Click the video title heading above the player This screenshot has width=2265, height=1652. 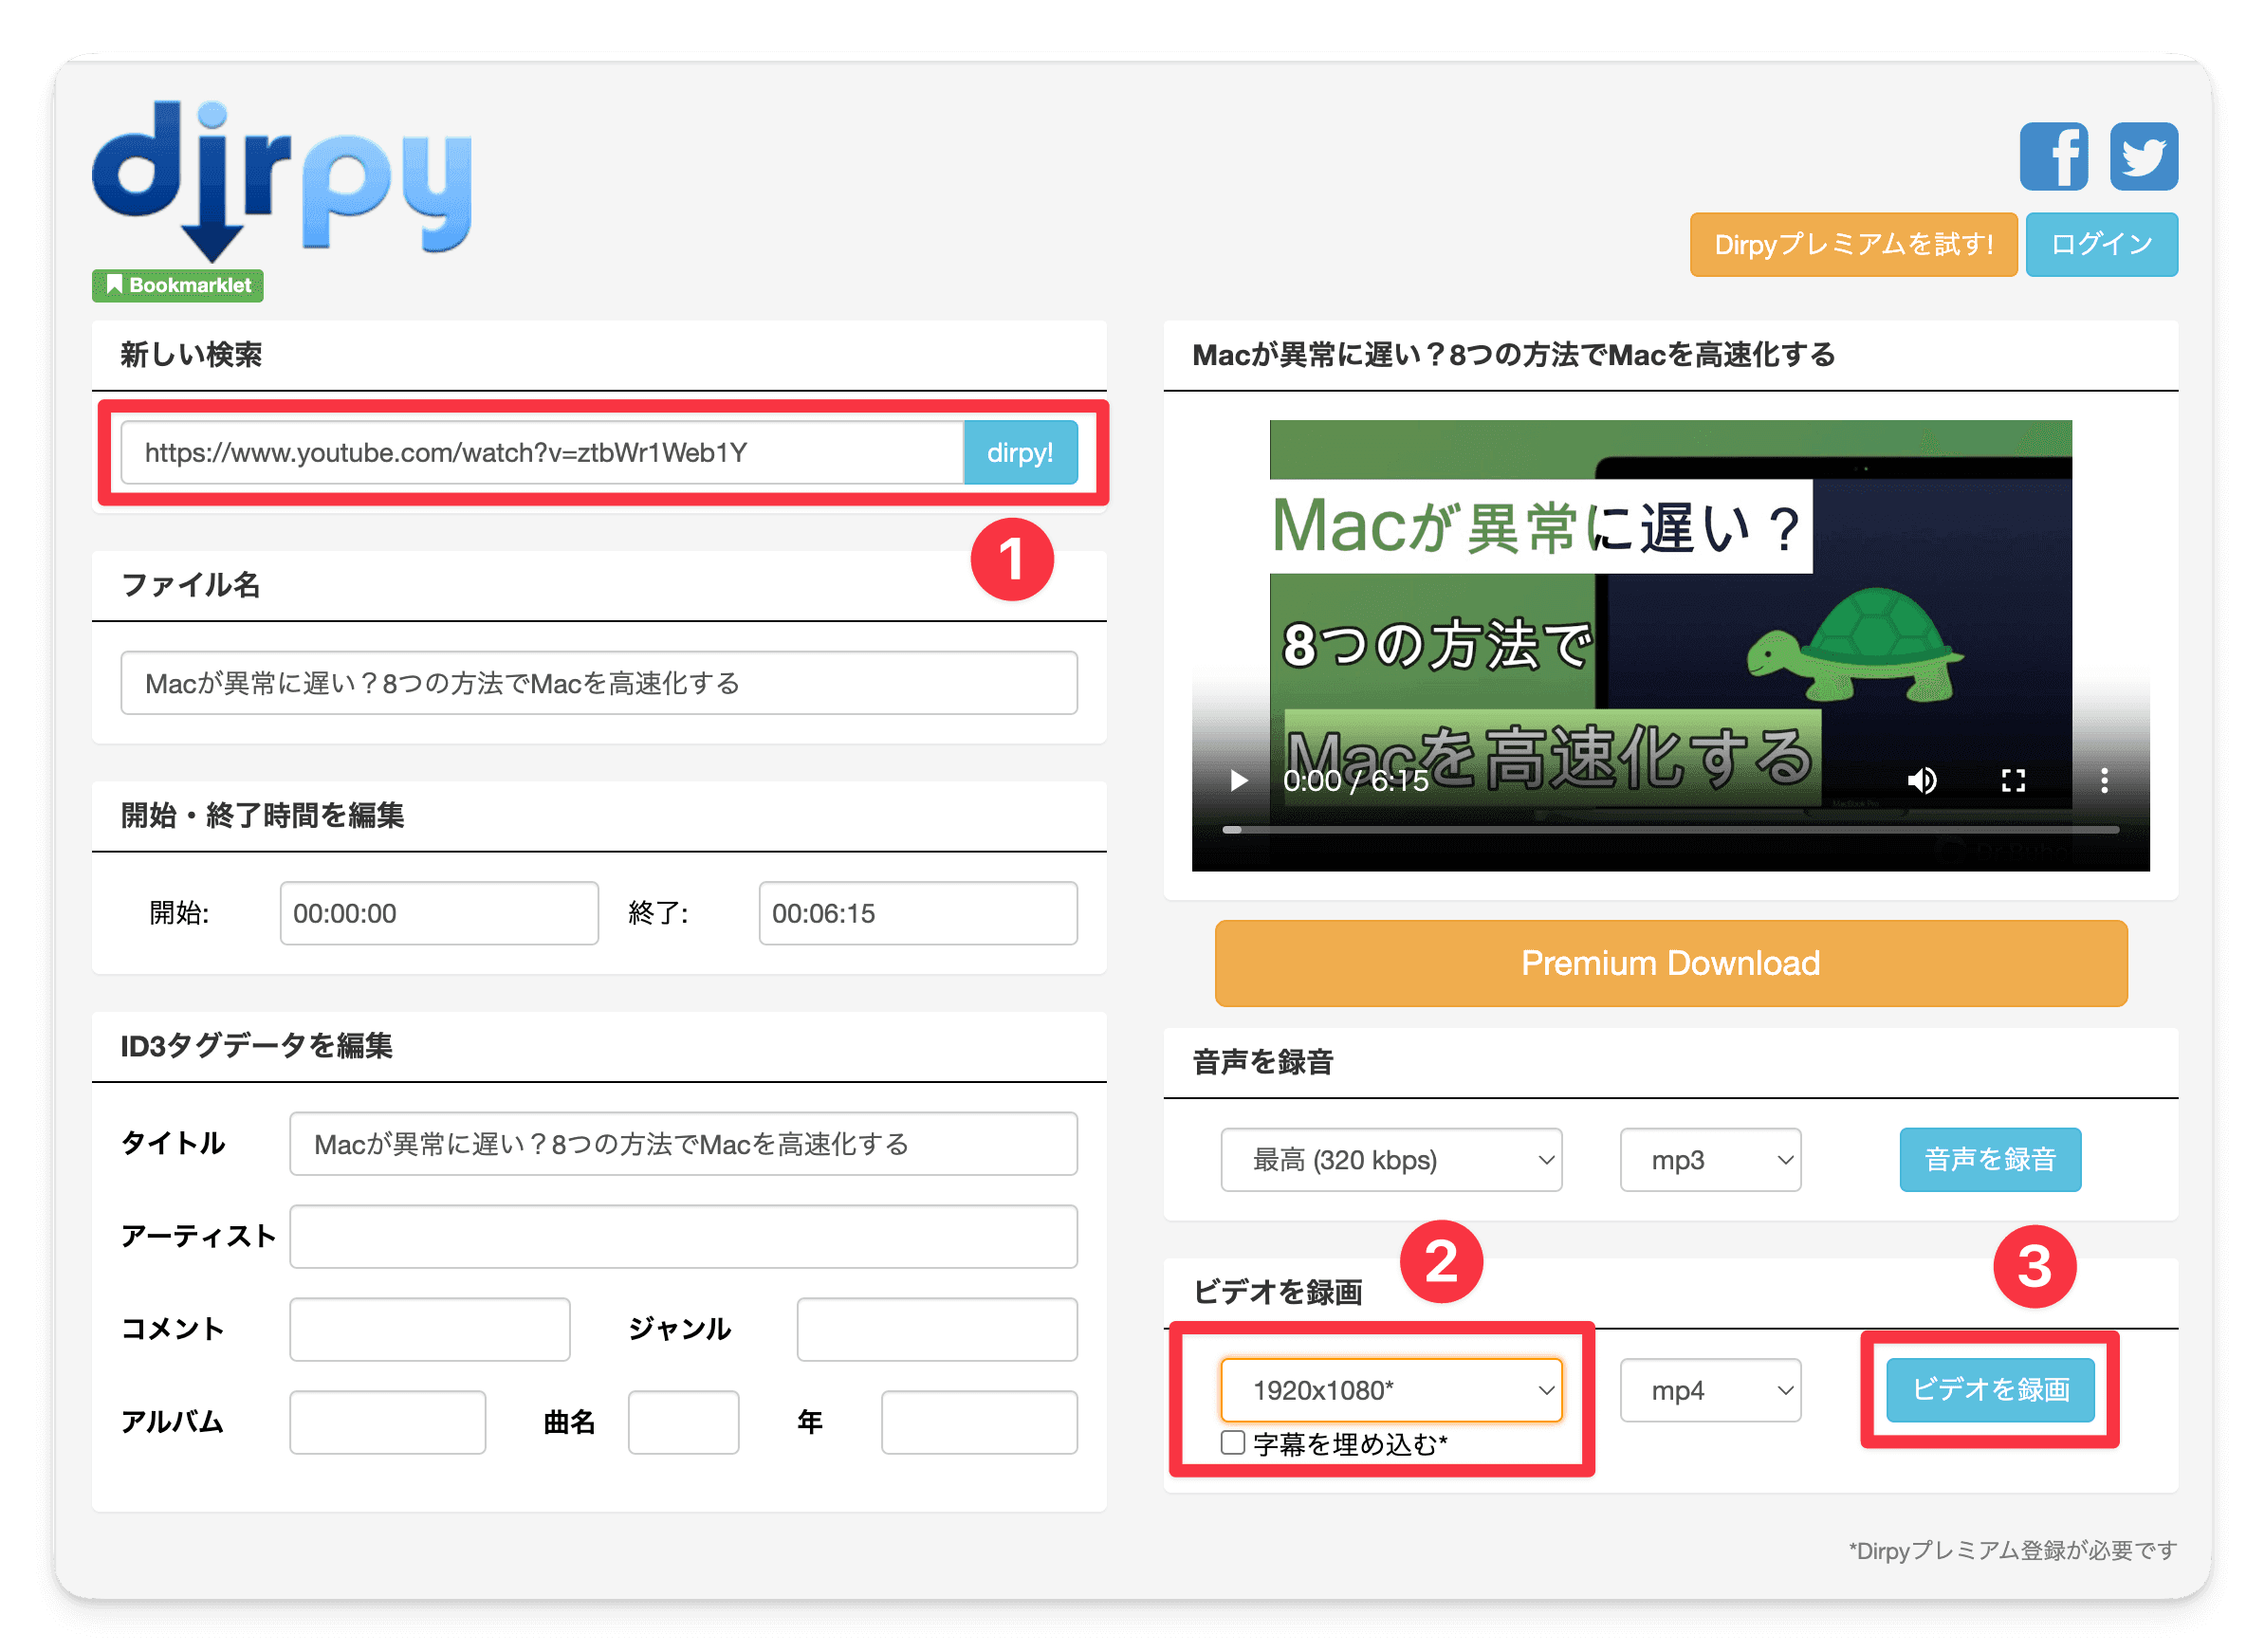(x=1513, y=354)
